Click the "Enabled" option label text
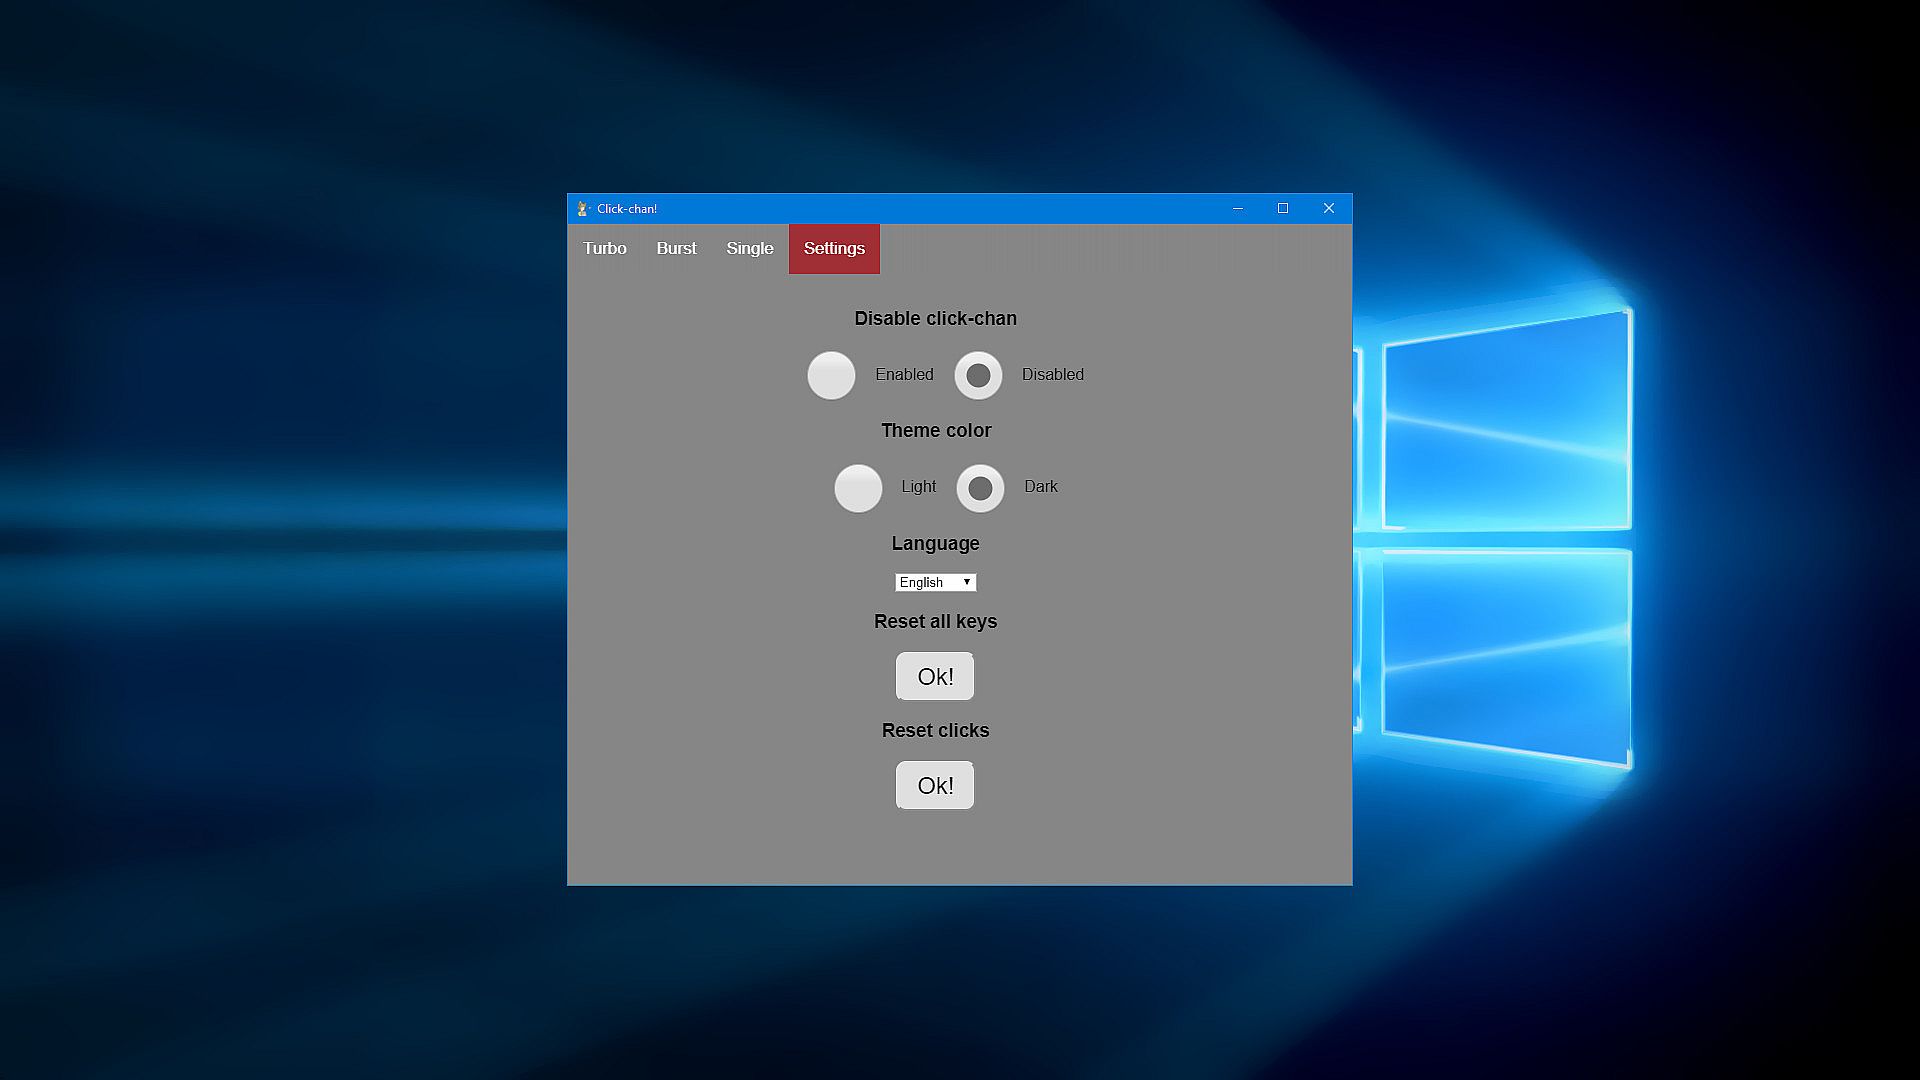The image size is (1920, 1080). (x=904, y=375)
